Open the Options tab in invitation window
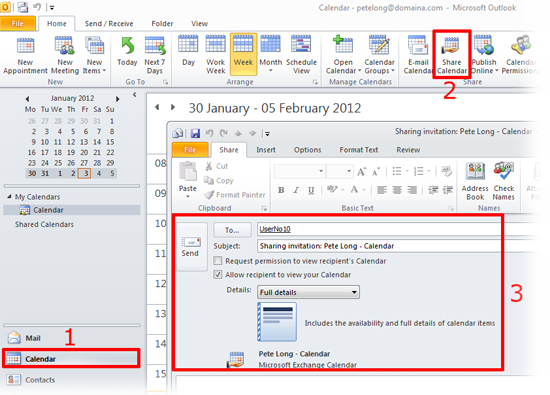550x395 pixels. point(307,150)
